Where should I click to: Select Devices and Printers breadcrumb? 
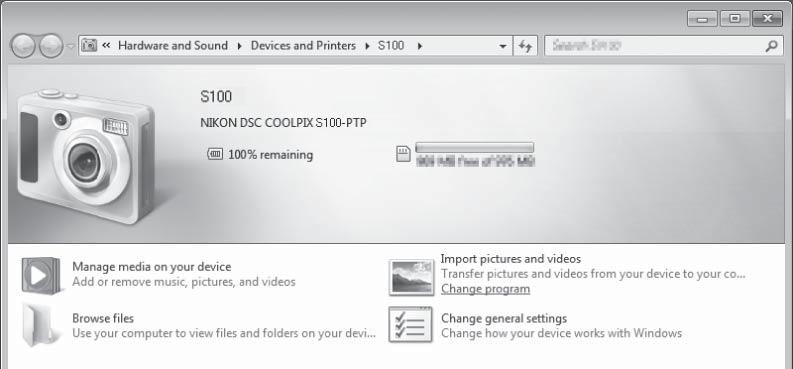point(303,45)
